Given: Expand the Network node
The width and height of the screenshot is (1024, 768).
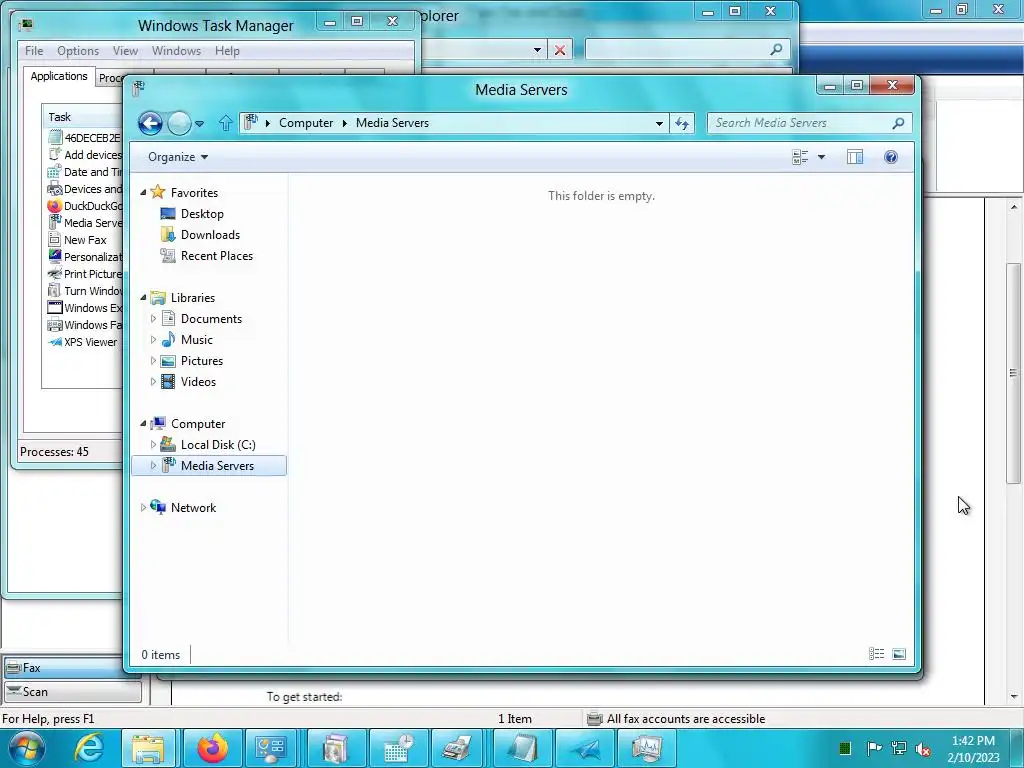Looking at the screenshot, I should tap(143, 507).
